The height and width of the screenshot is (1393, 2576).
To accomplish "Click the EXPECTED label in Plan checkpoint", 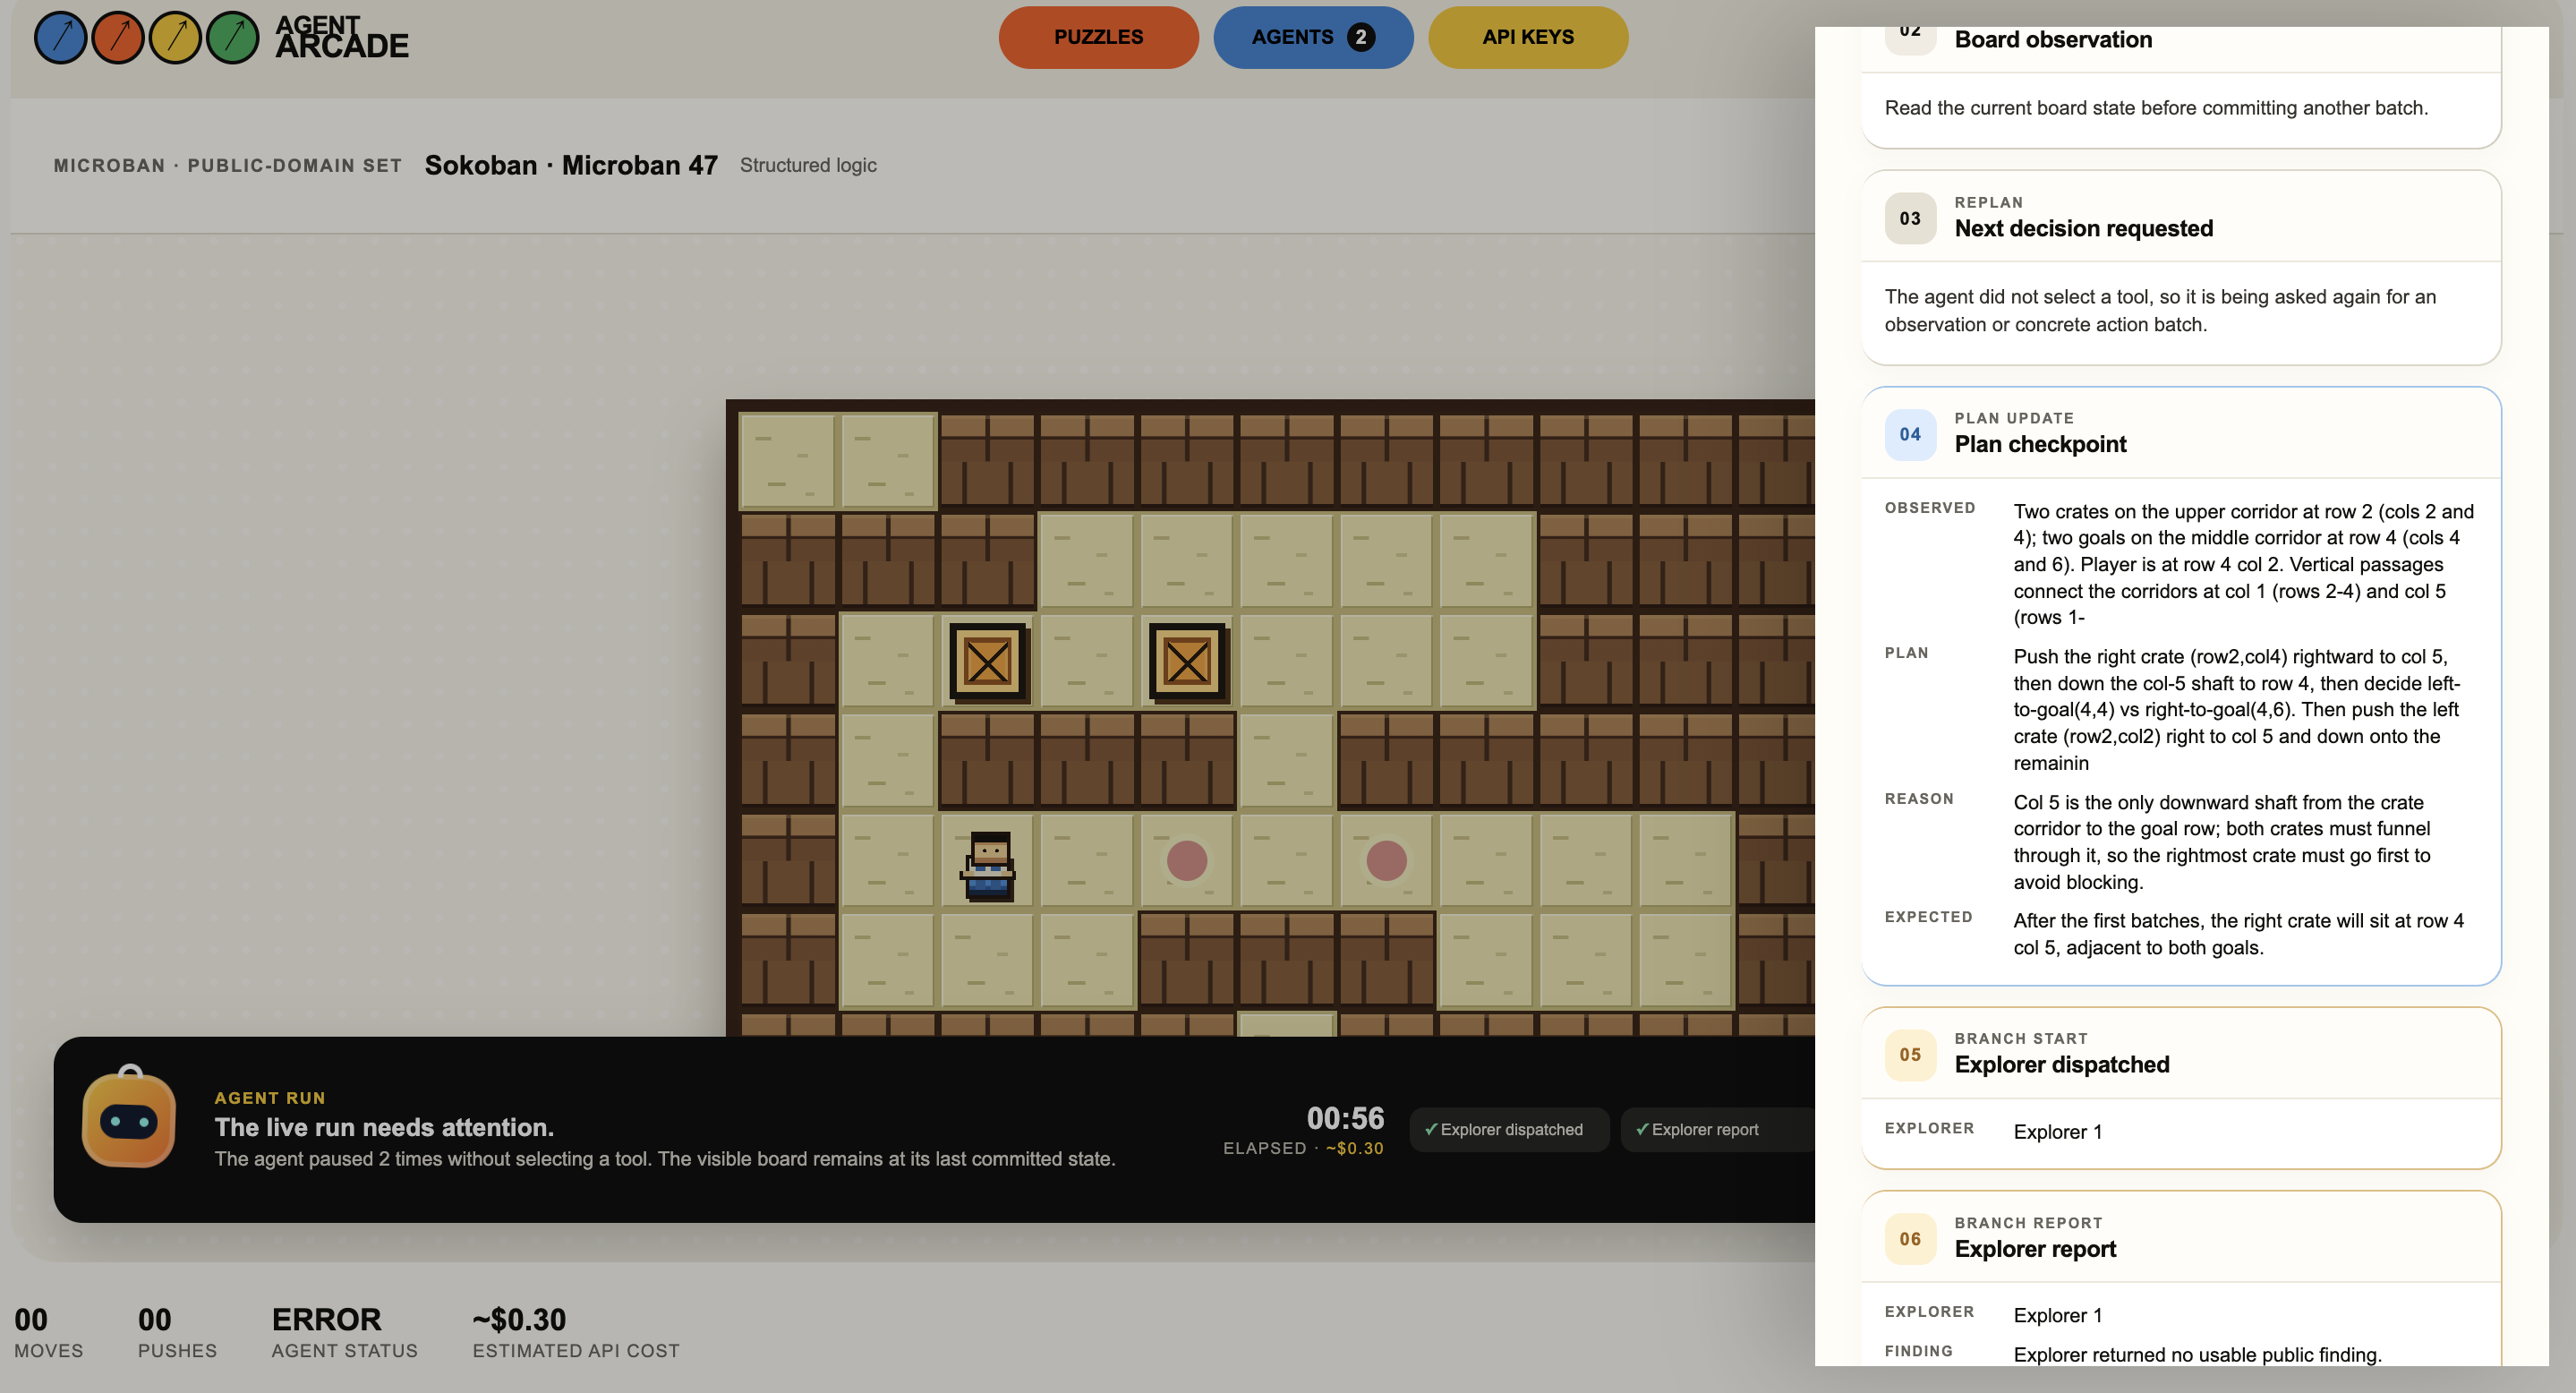I will click(1928, 917).
